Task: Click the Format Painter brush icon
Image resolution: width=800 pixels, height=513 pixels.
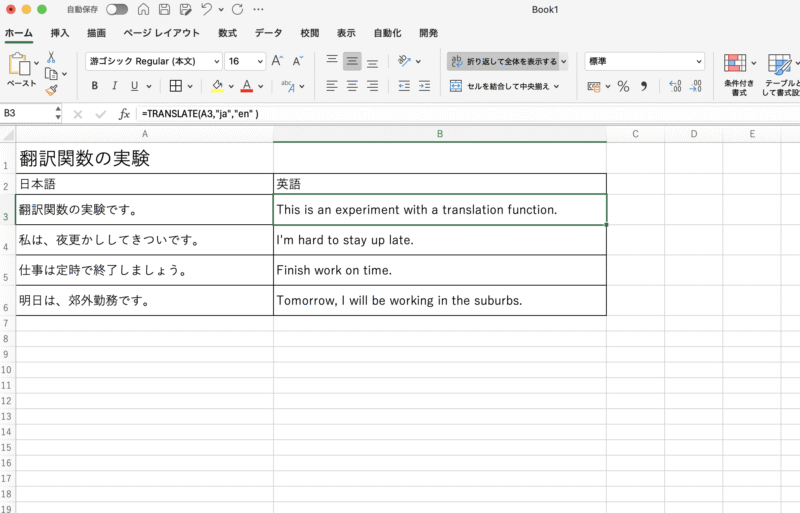Action: [51, 90]
